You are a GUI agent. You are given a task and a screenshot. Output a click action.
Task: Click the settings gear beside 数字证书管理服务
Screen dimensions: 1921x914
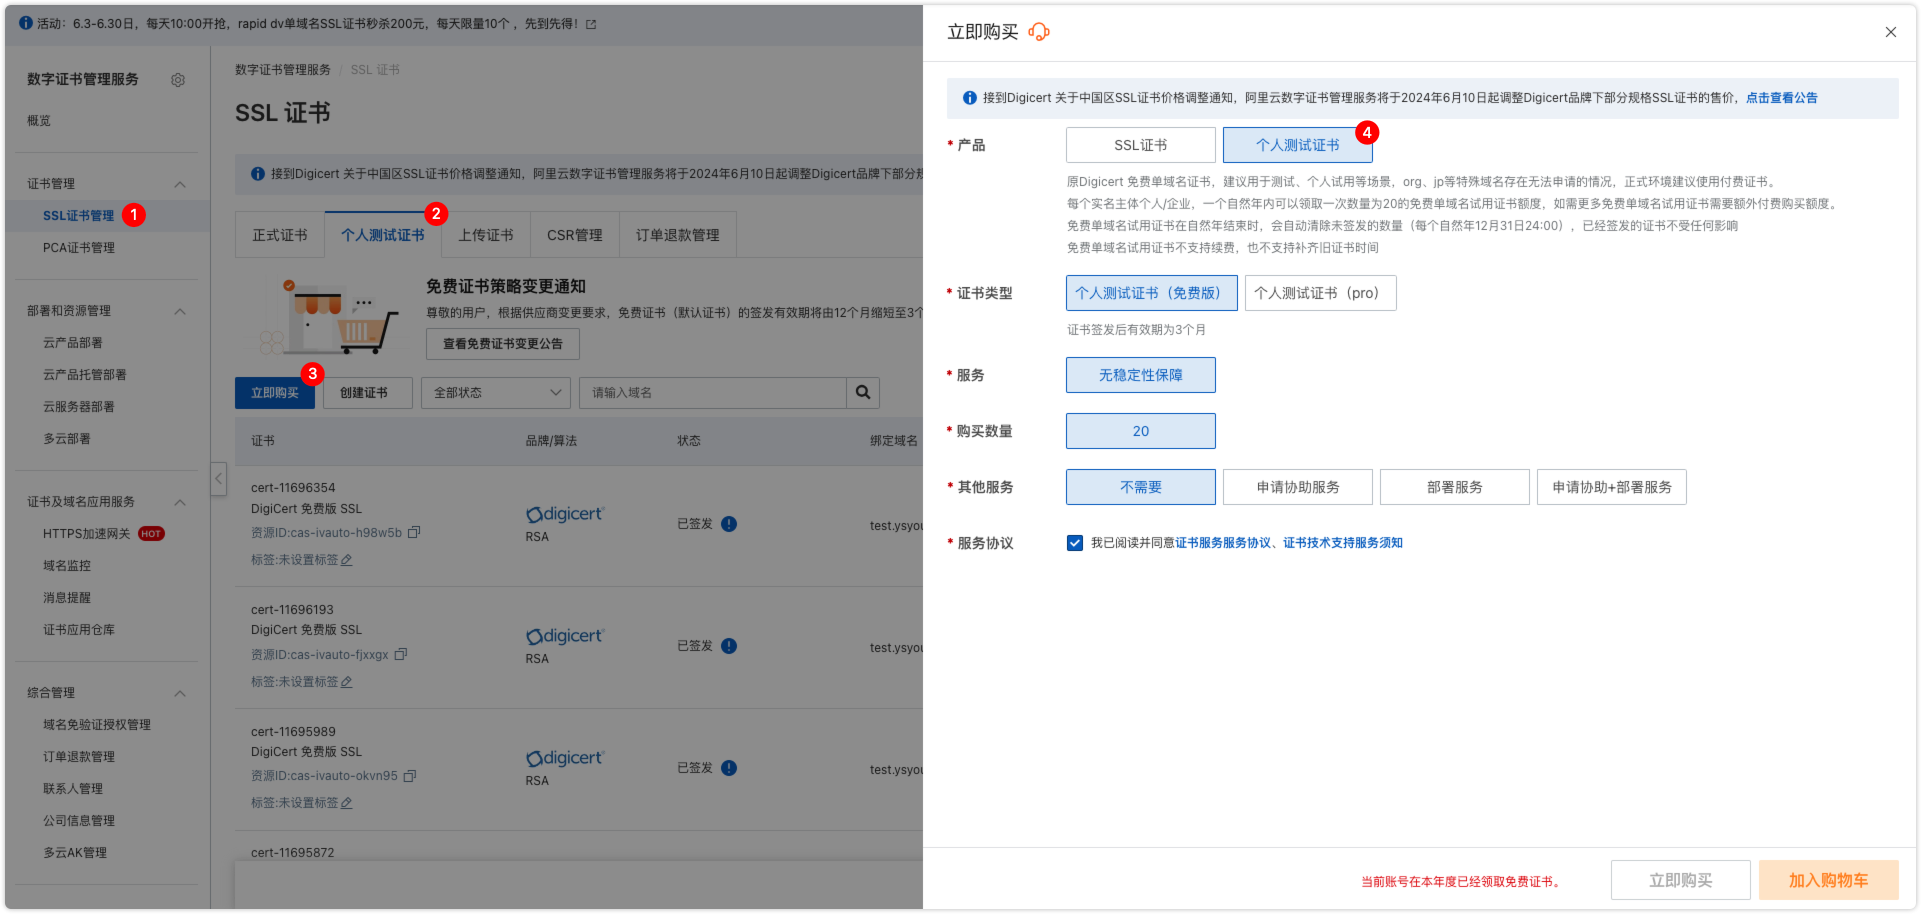point(178,80)
